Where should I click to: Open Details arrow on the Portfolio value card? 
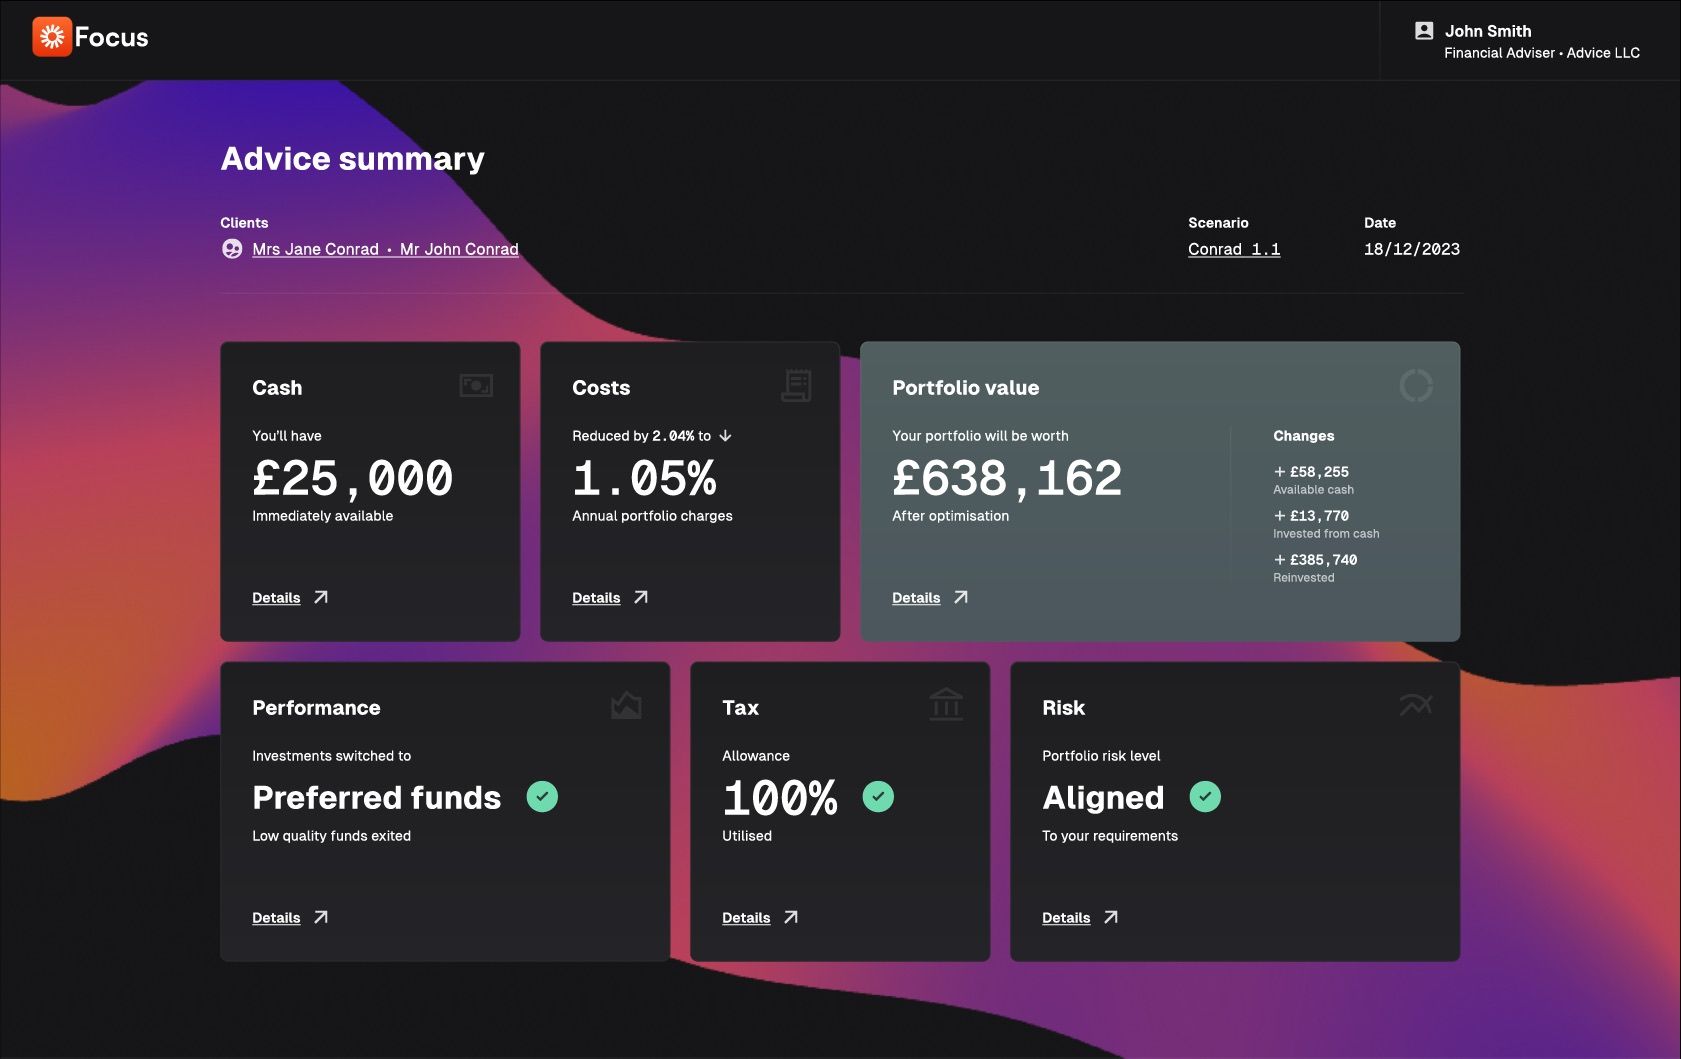[x=961, y=597]
